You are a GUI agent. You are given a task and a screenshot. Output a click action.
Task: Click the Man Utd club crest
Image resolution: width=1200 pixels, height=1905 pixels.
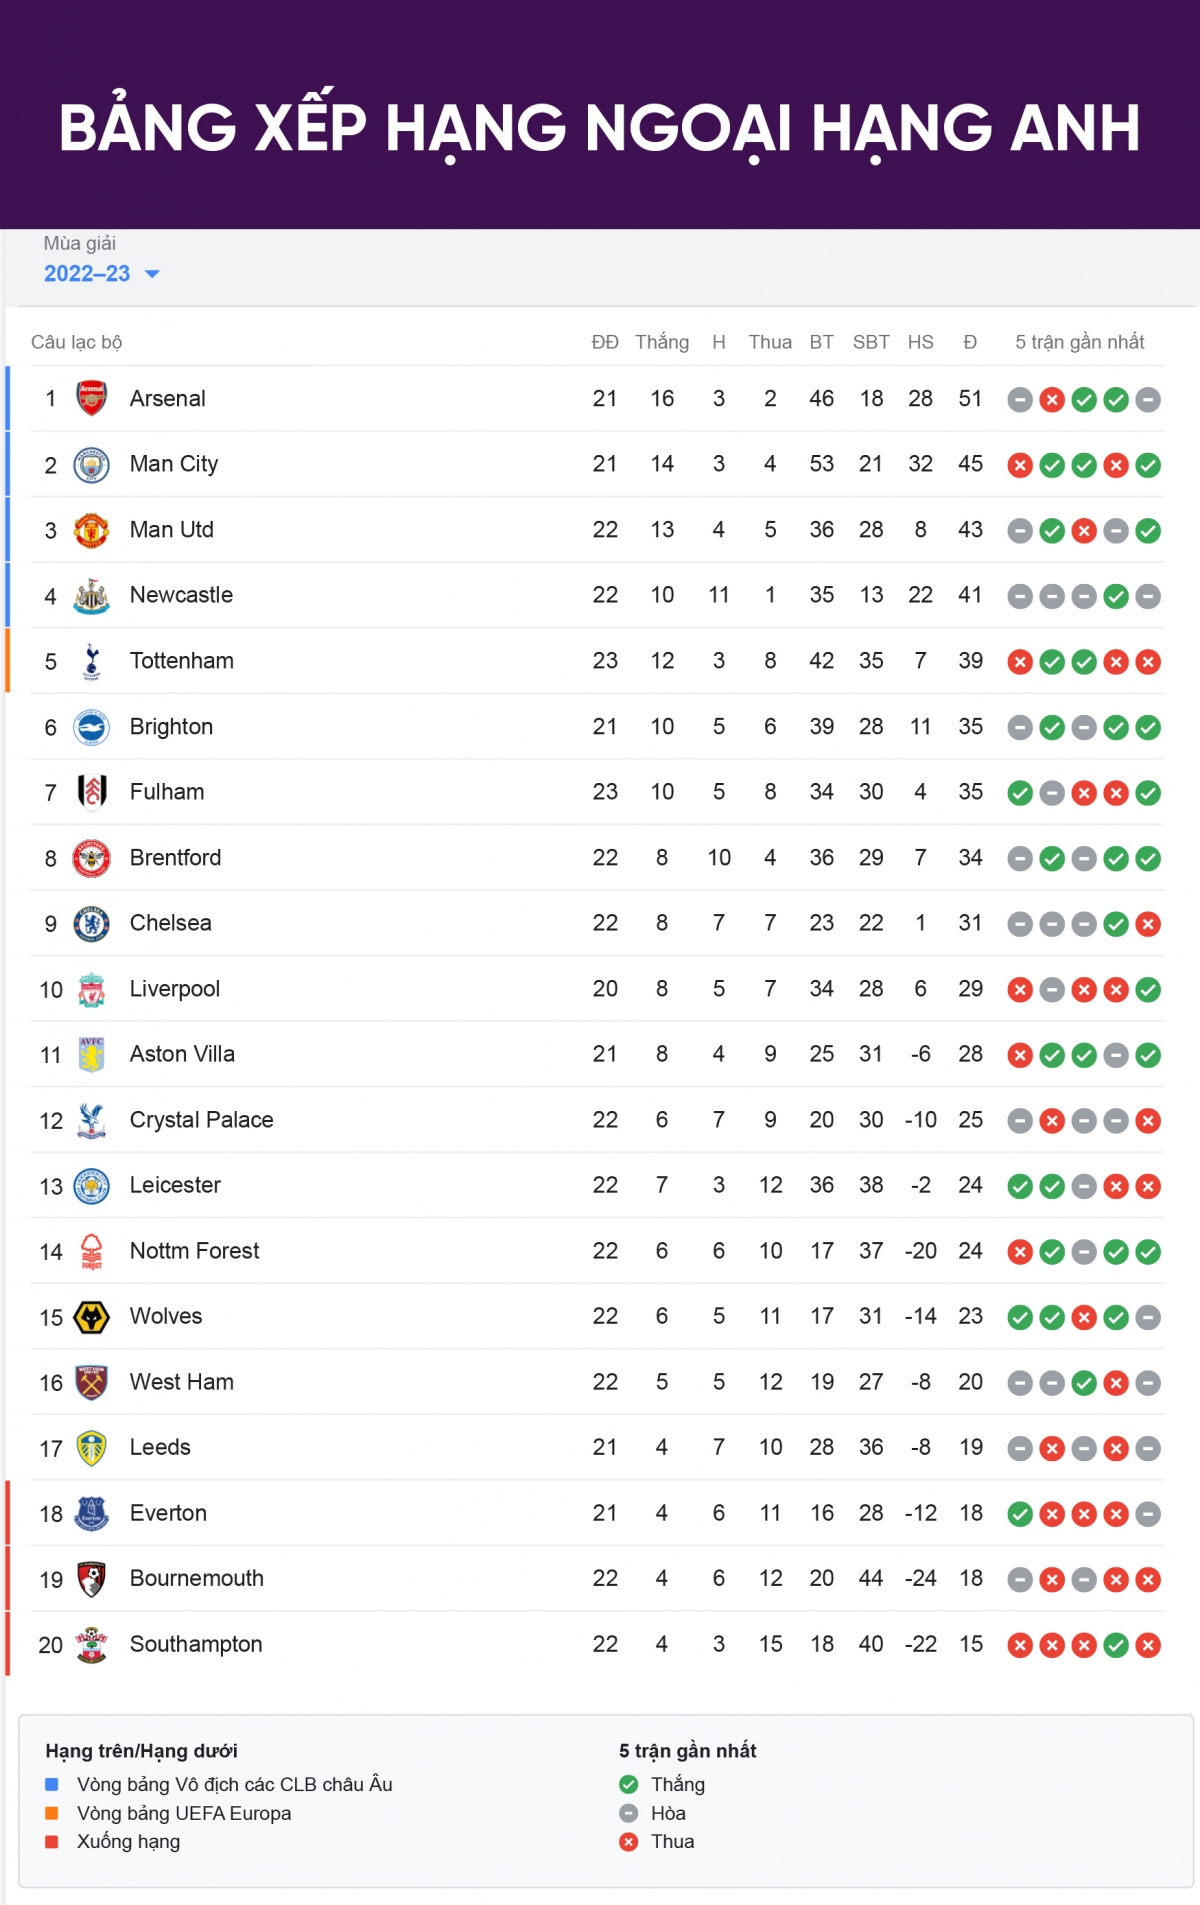[x=91, y=530]
